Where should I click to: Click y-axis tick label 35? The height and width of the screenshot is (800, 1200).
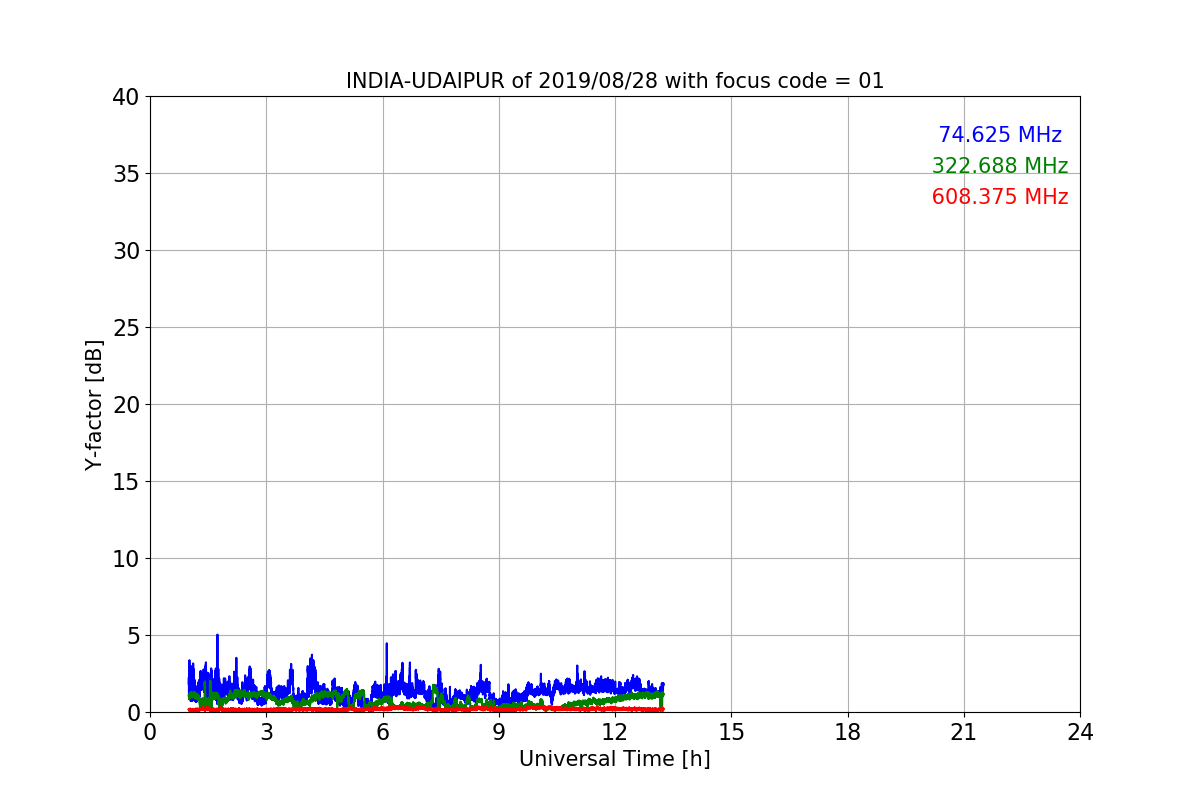coord(126,174)
